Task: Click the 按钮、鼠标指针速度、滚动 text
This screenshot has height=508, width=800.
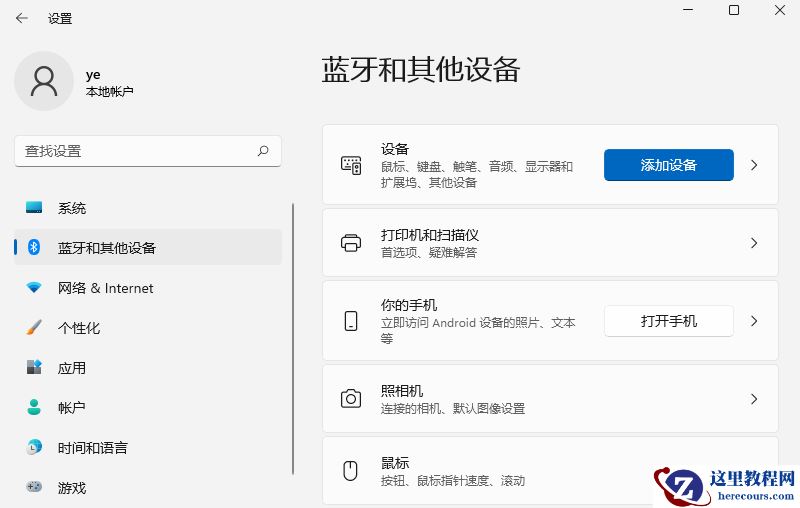Action: point(453,480)
